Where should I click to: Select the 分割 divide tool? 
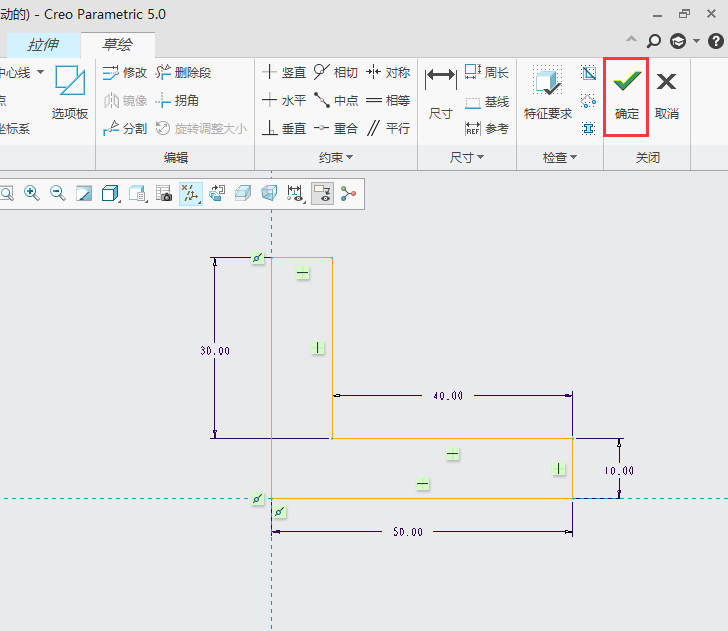[124, 128]
